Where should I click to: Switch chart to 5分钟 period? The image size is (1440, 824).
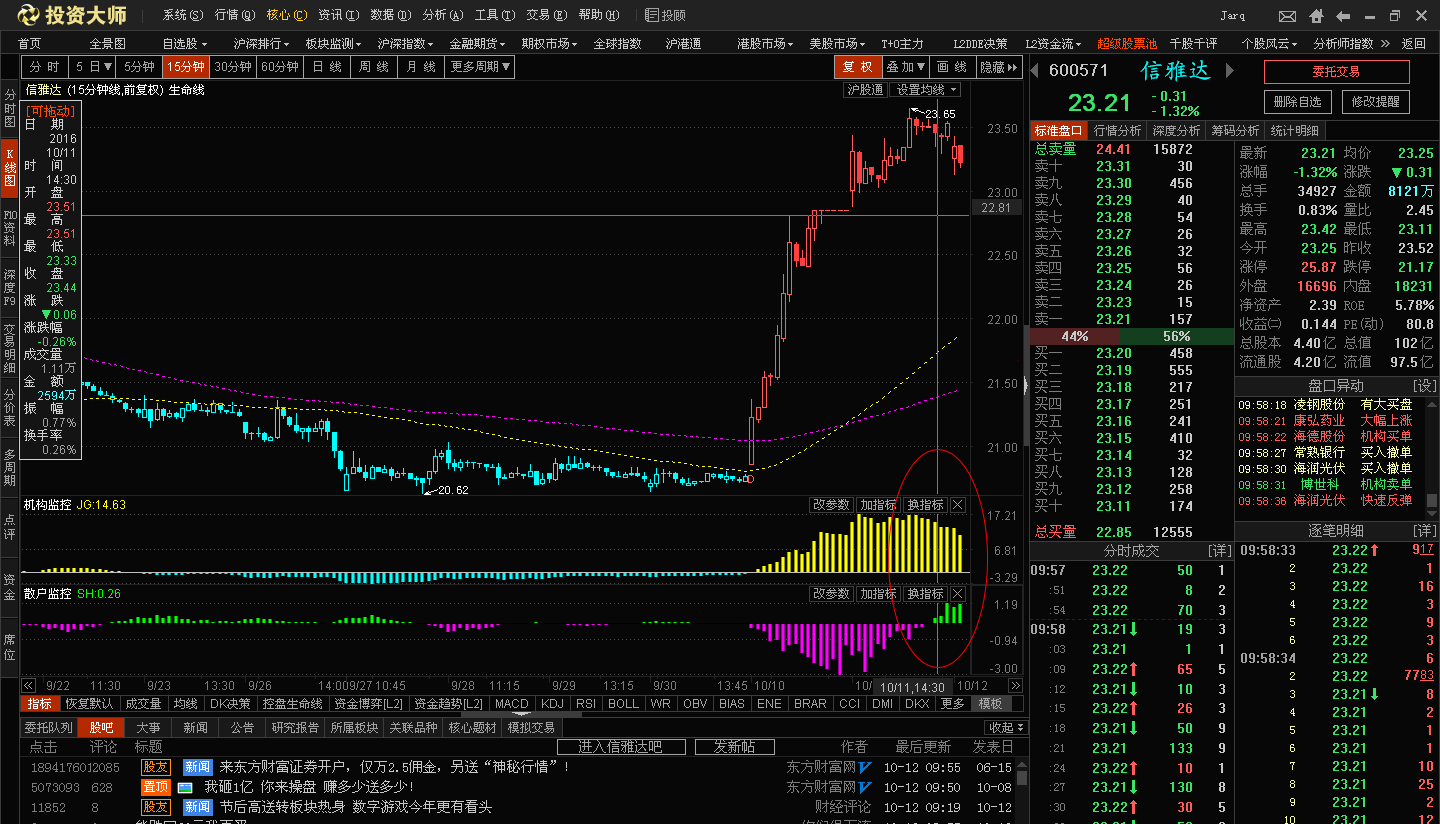pyautogui.click(x=139, y=67)
